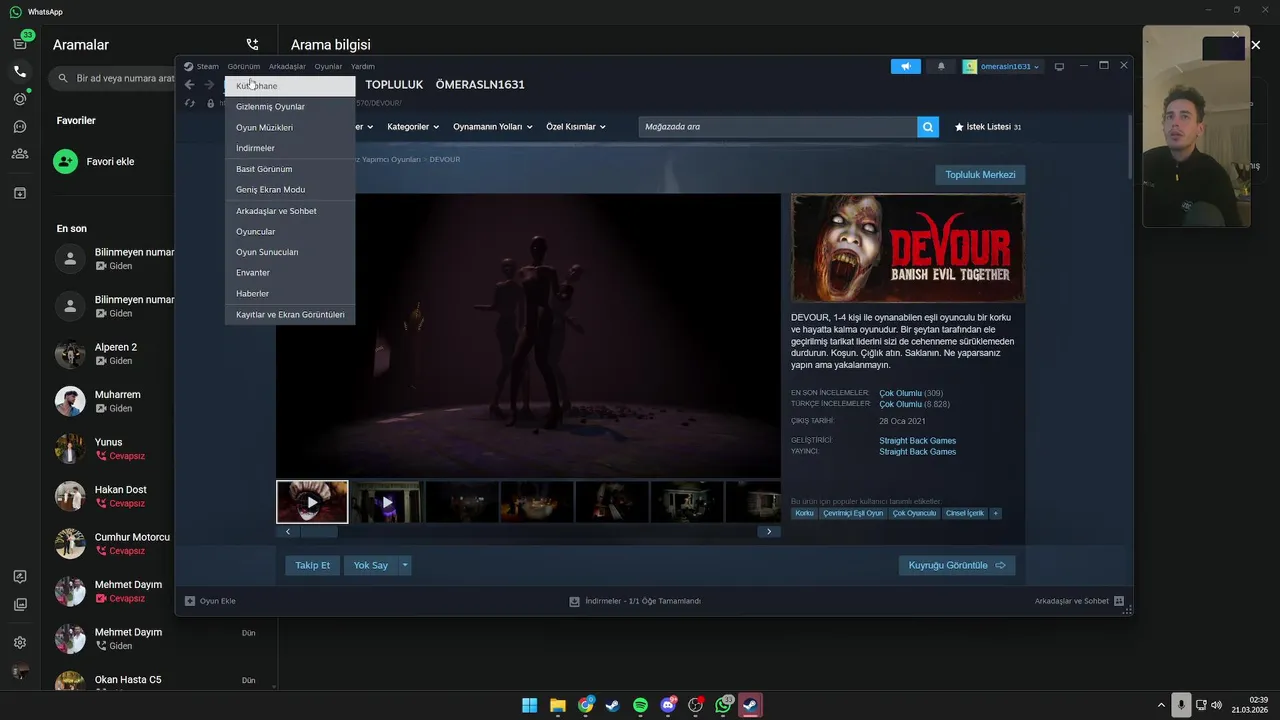Viewport: 1280px width, 720px height.
Task: Open the Steam menu in menu bar
Action: pyautogui.click(x=207, y=67)
